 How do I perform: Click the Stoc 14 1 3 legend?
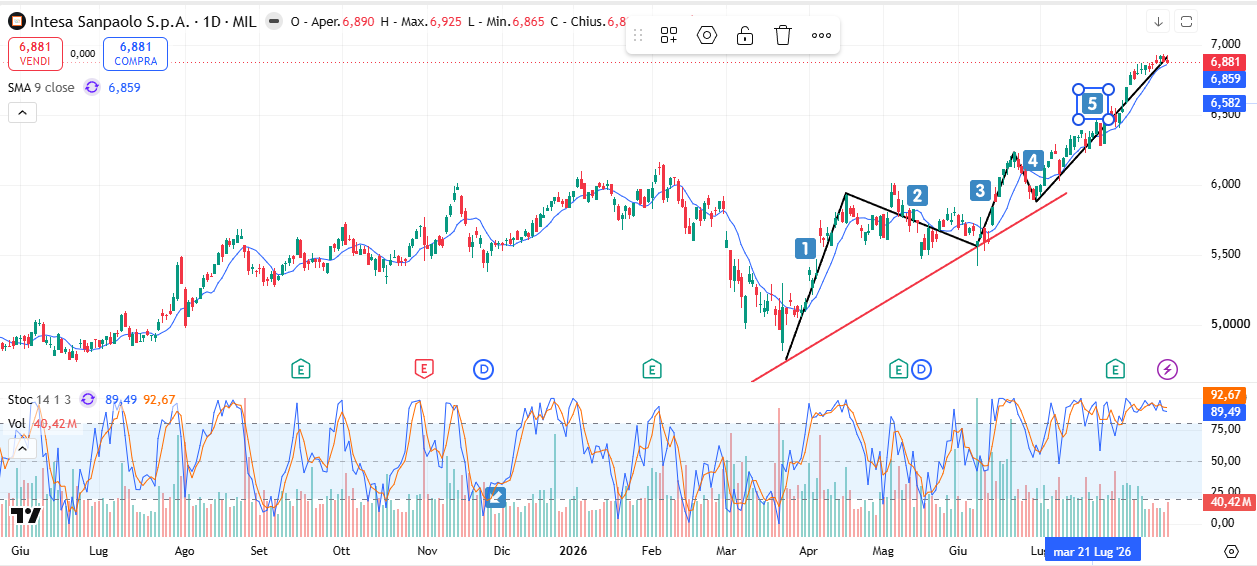(40, 400)
